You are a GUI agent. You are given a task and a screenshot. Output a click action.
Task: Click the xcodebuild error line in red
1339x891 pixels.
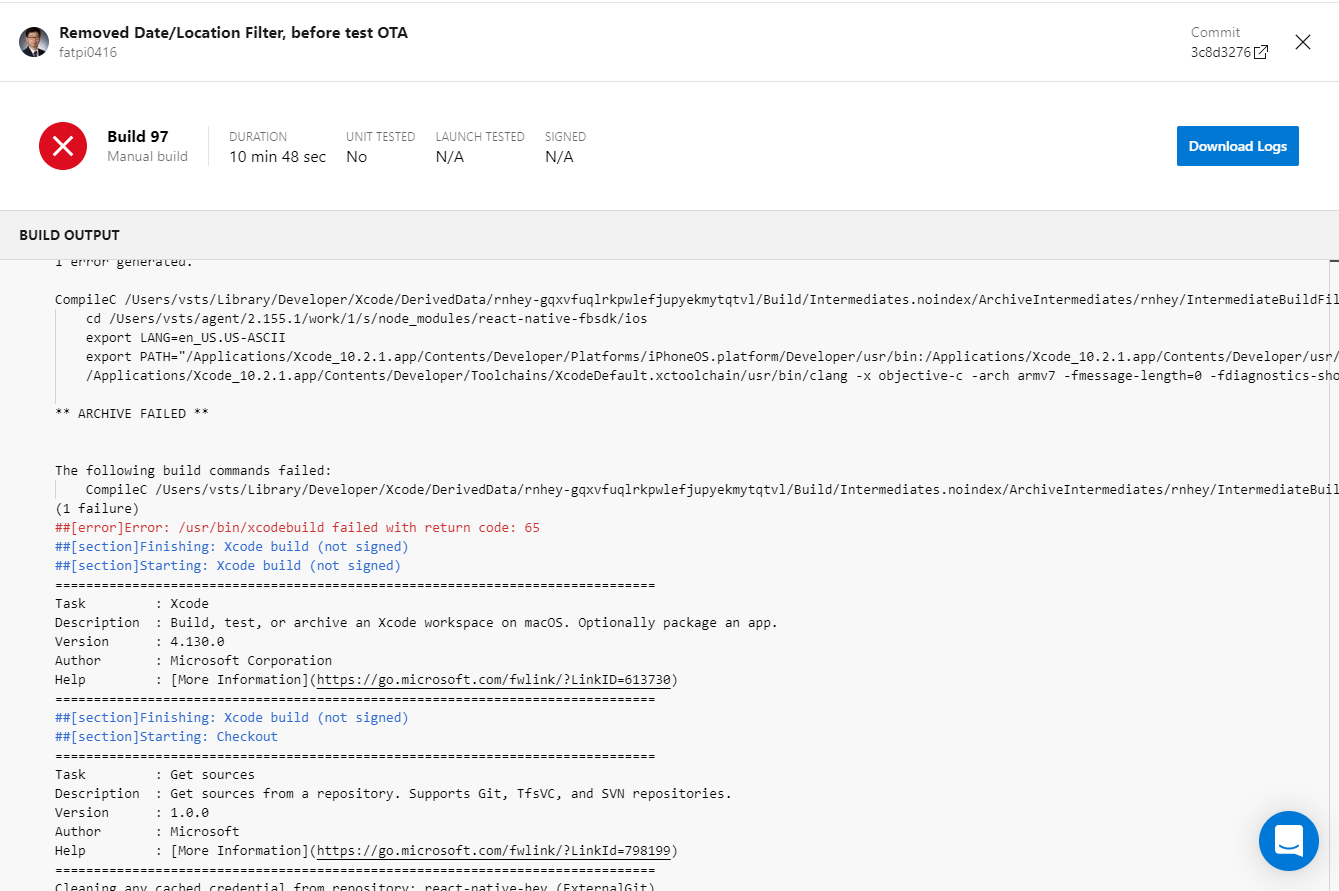(x=296, y=527)
